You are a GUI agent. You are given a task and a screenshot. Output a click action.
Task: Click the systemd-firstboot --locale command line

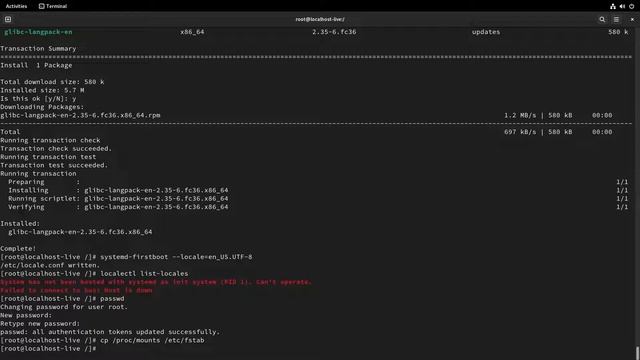[x=126, y=257]
